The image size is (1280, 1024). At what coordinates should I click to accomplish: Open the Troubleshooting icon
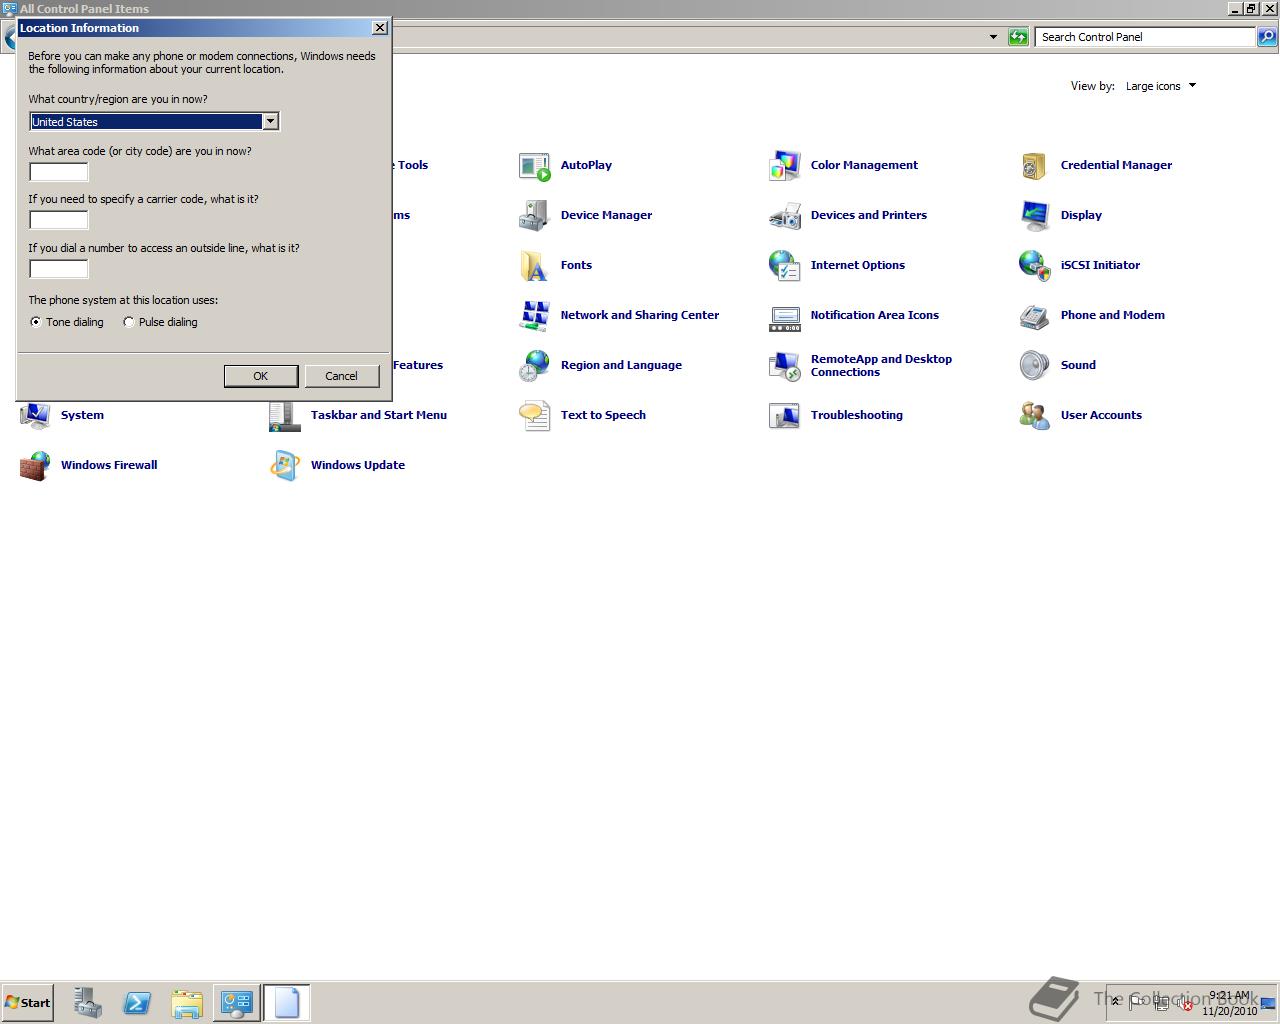point(785,416)
